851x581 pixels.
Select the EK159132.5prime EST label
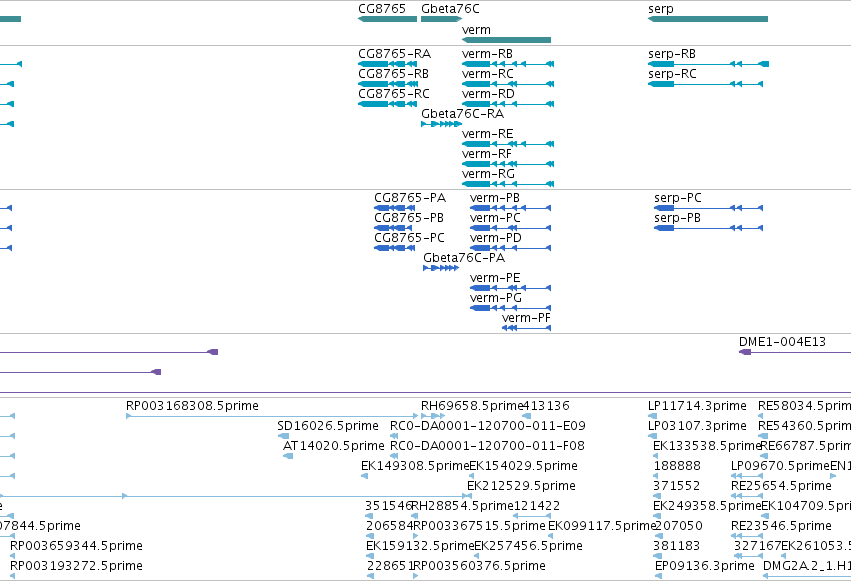[421, 547]
